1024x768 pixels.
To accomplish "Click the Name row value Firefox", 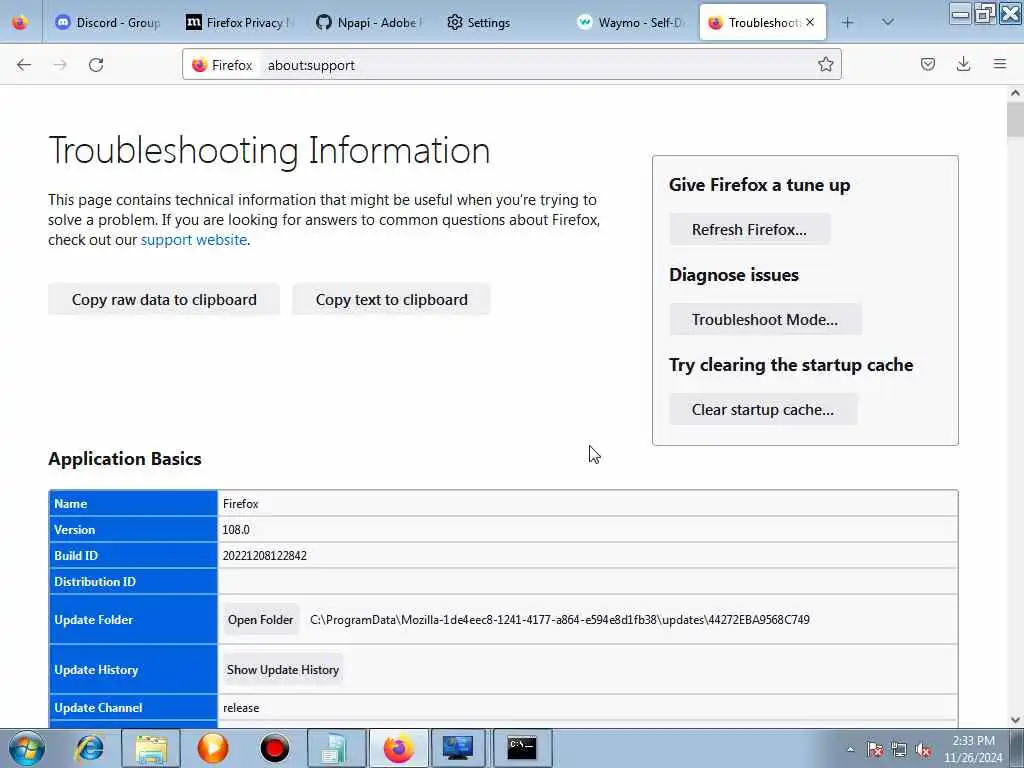I will coord(240,504).
